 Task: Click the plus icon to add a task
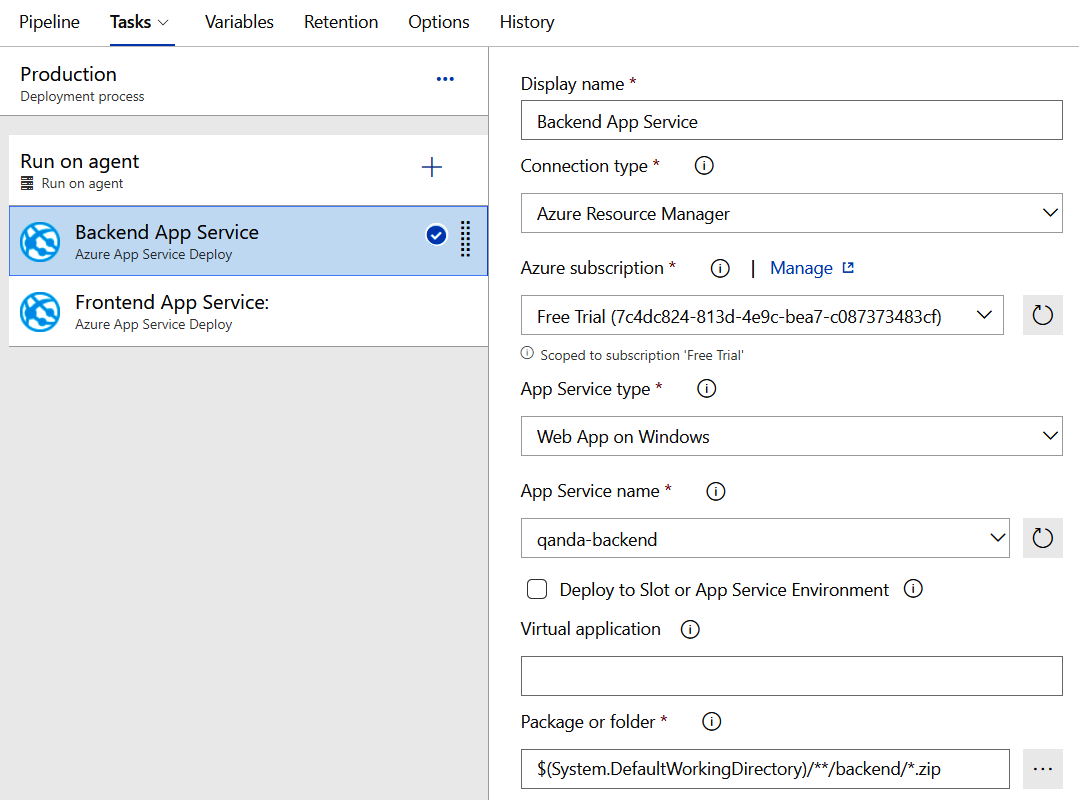pyautogui.click(x=432, y=168)
